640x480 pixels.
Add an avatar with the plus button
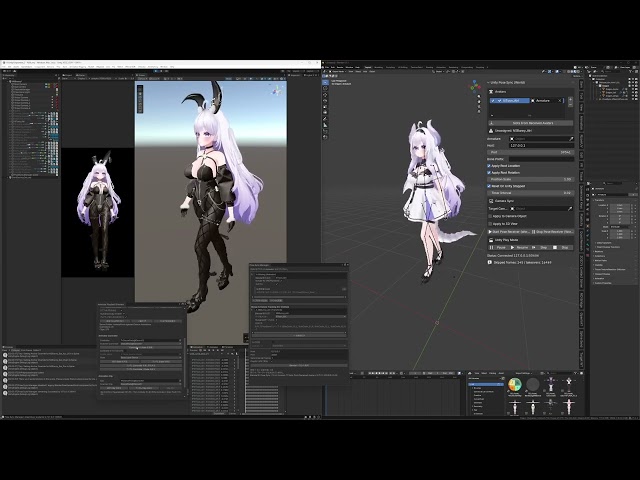[570, 100]
